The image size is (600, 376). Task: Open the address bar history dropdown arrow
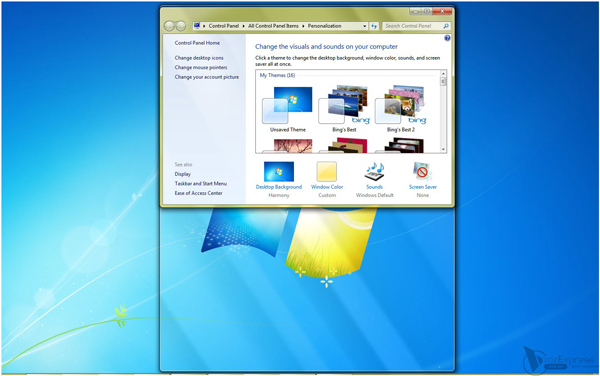coord(364,26)
